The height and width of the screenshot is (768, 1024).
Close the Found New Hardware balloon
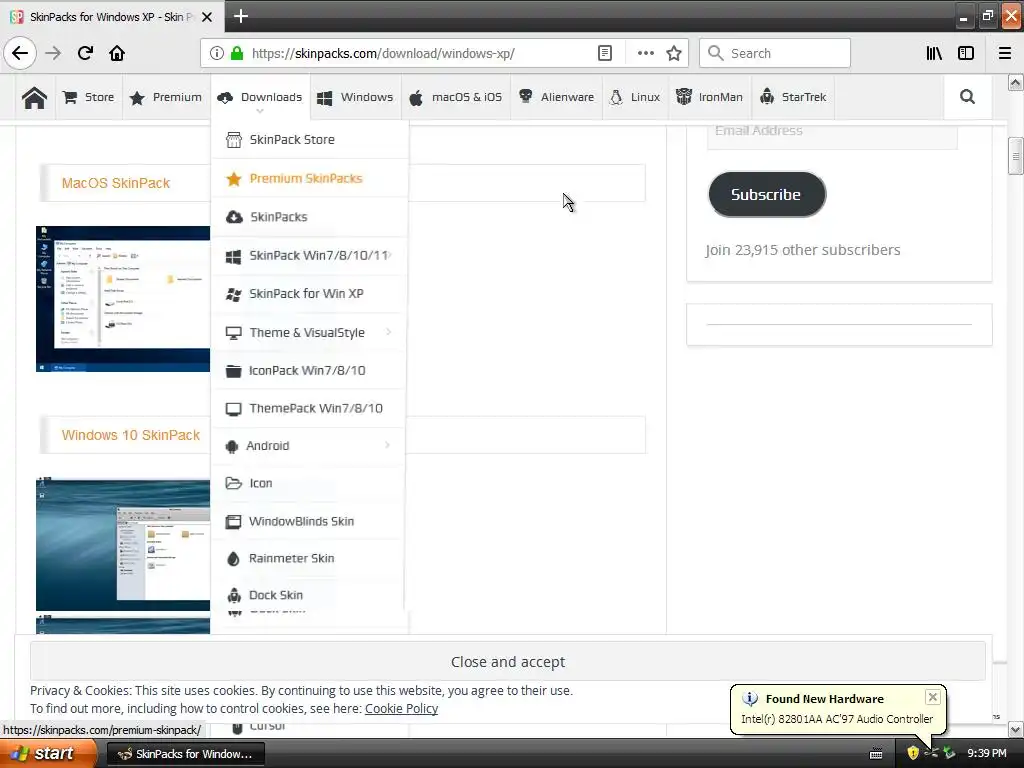point(933,697)
